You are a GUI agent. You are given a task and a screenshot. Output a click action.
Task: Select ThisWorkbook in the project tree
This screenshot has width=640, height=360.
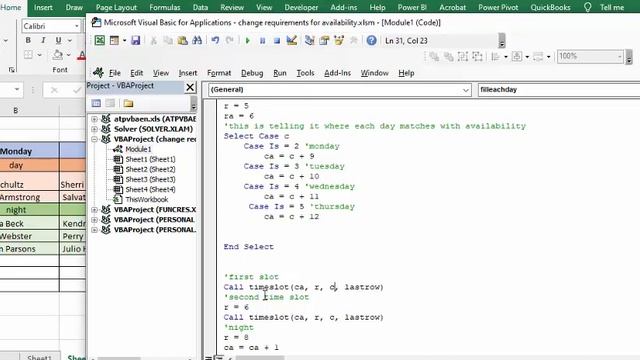[x=147, y=199]
